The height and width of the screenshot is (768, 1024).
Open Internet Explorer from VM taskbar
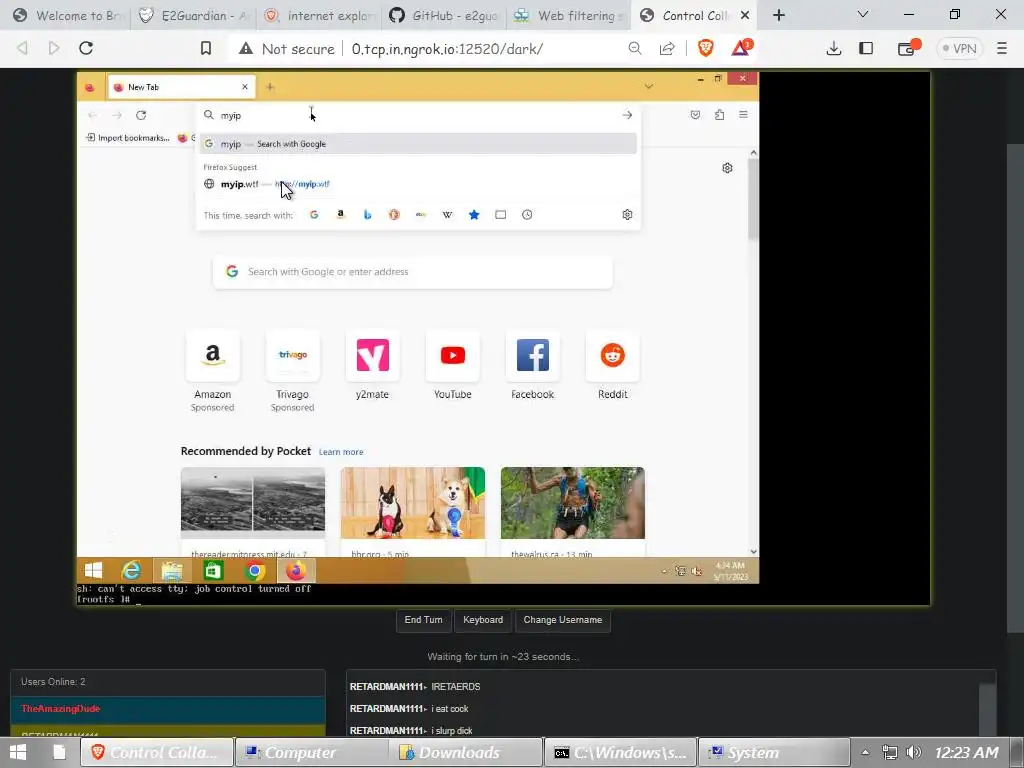pos(131,571)
